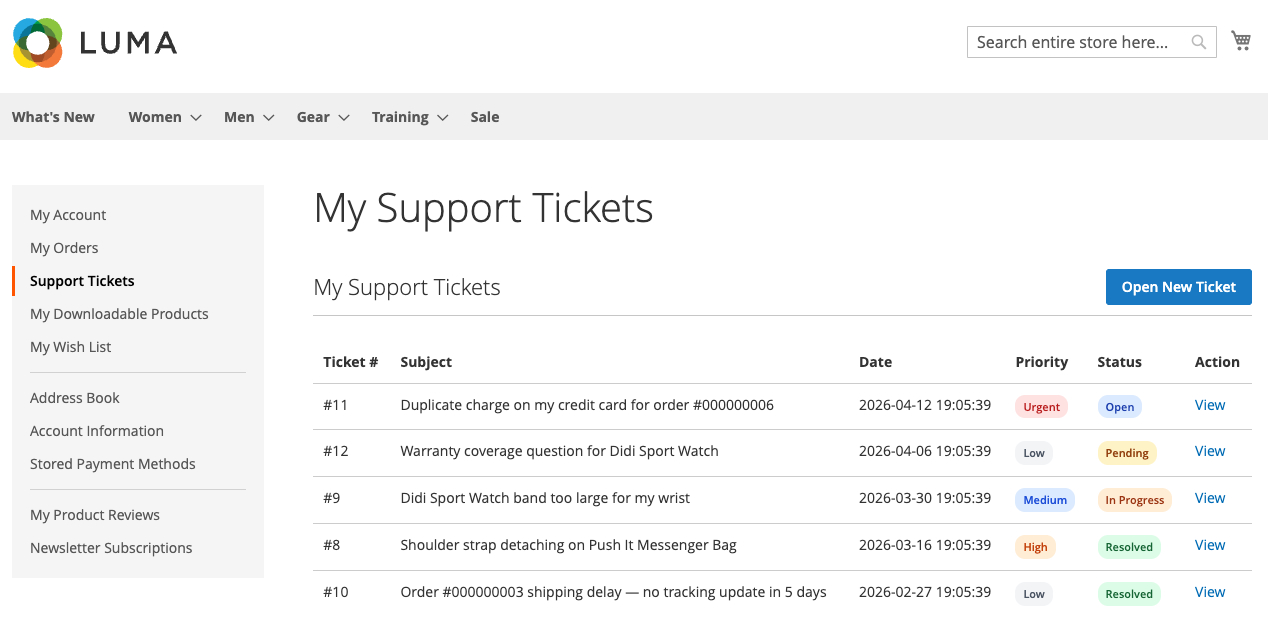The image size is (1268, 621).
Task: View ticket #10 shipping delay
Action: [x=1210, y=592]
